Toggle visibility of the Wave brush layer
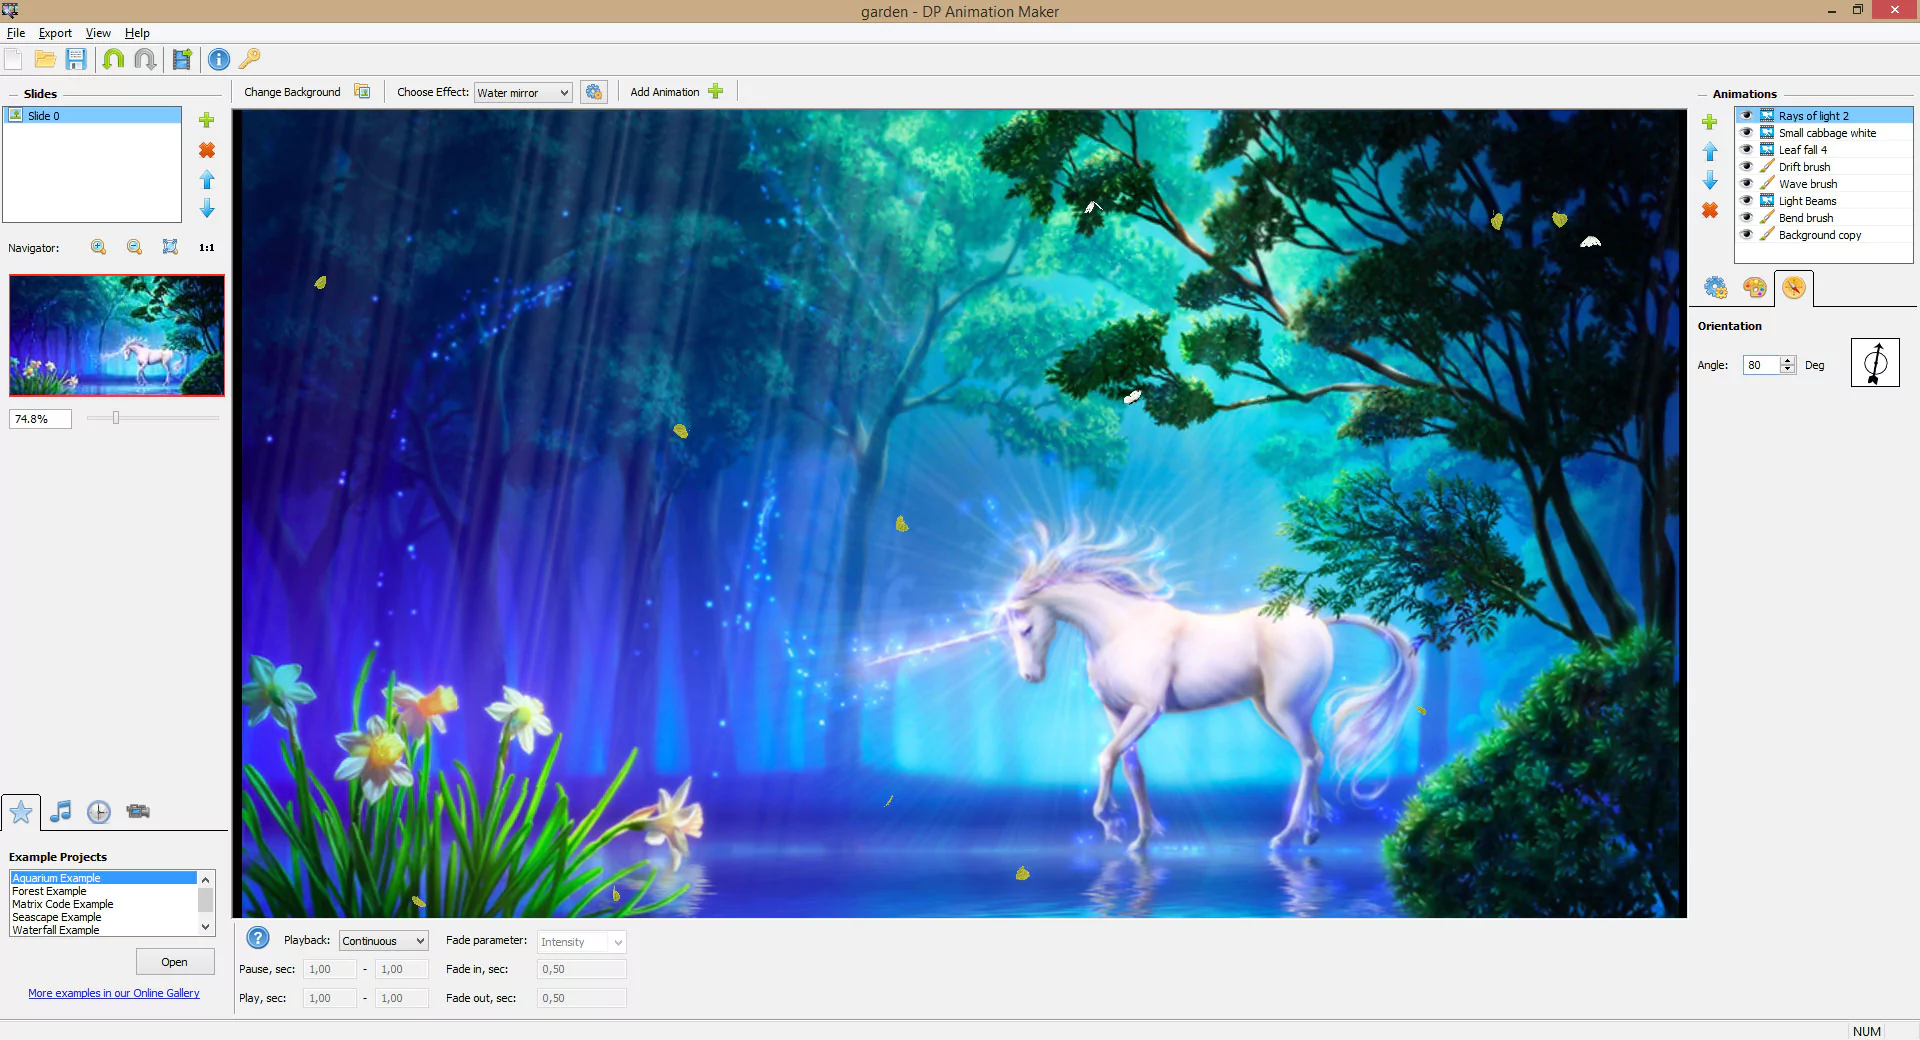This screenshot has width=1920, height=1040. tap(1747, 183)
